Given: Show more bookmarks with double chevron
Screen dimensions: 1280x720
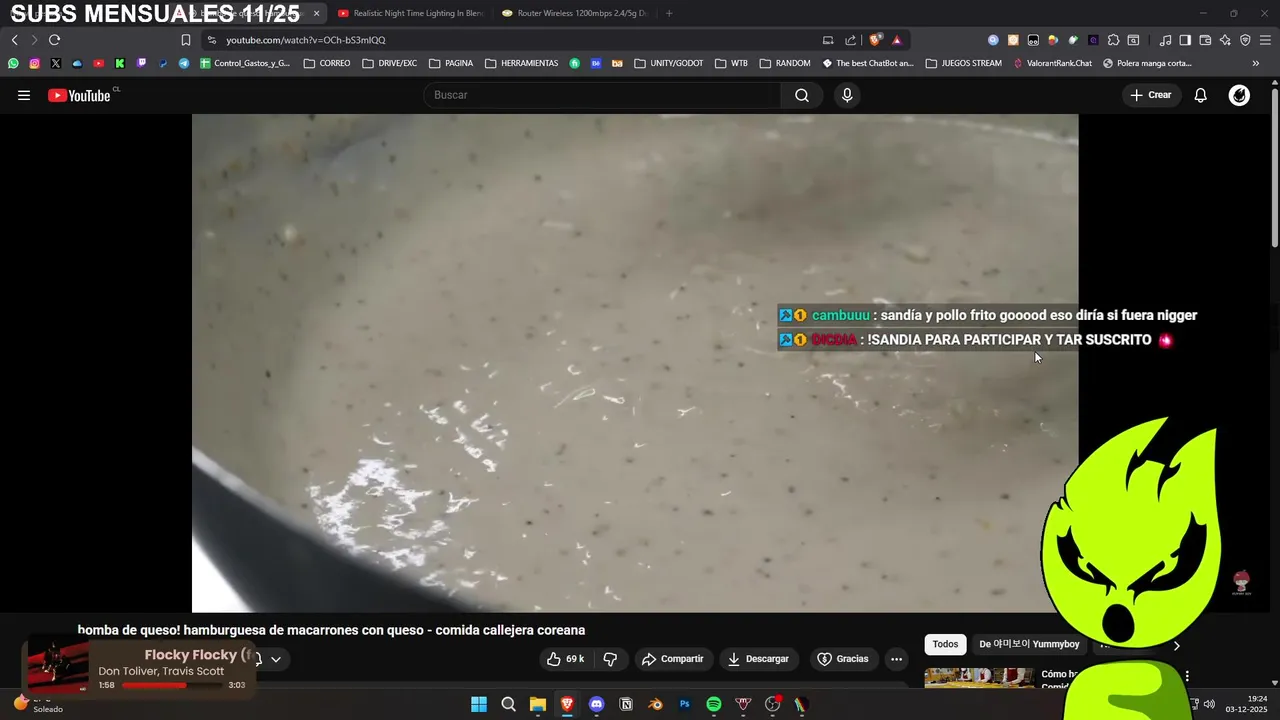Looking at the screenshot, I should point(1256,63).
